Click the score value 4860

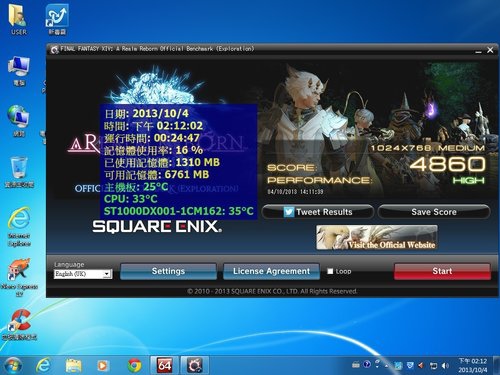[447, 164]
